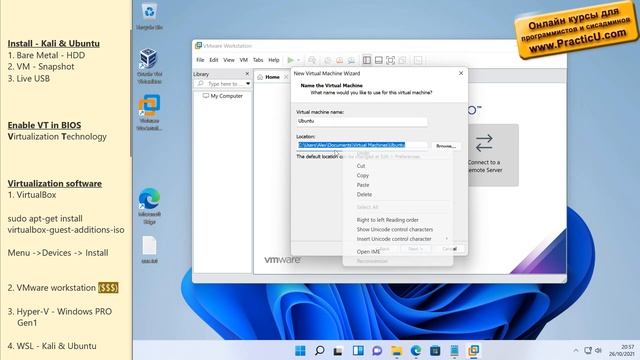This screenshot has height=360, width=640.
Task: Show hidden tray icons chevron
Action: pyautogui.click(x=576, y=351)
